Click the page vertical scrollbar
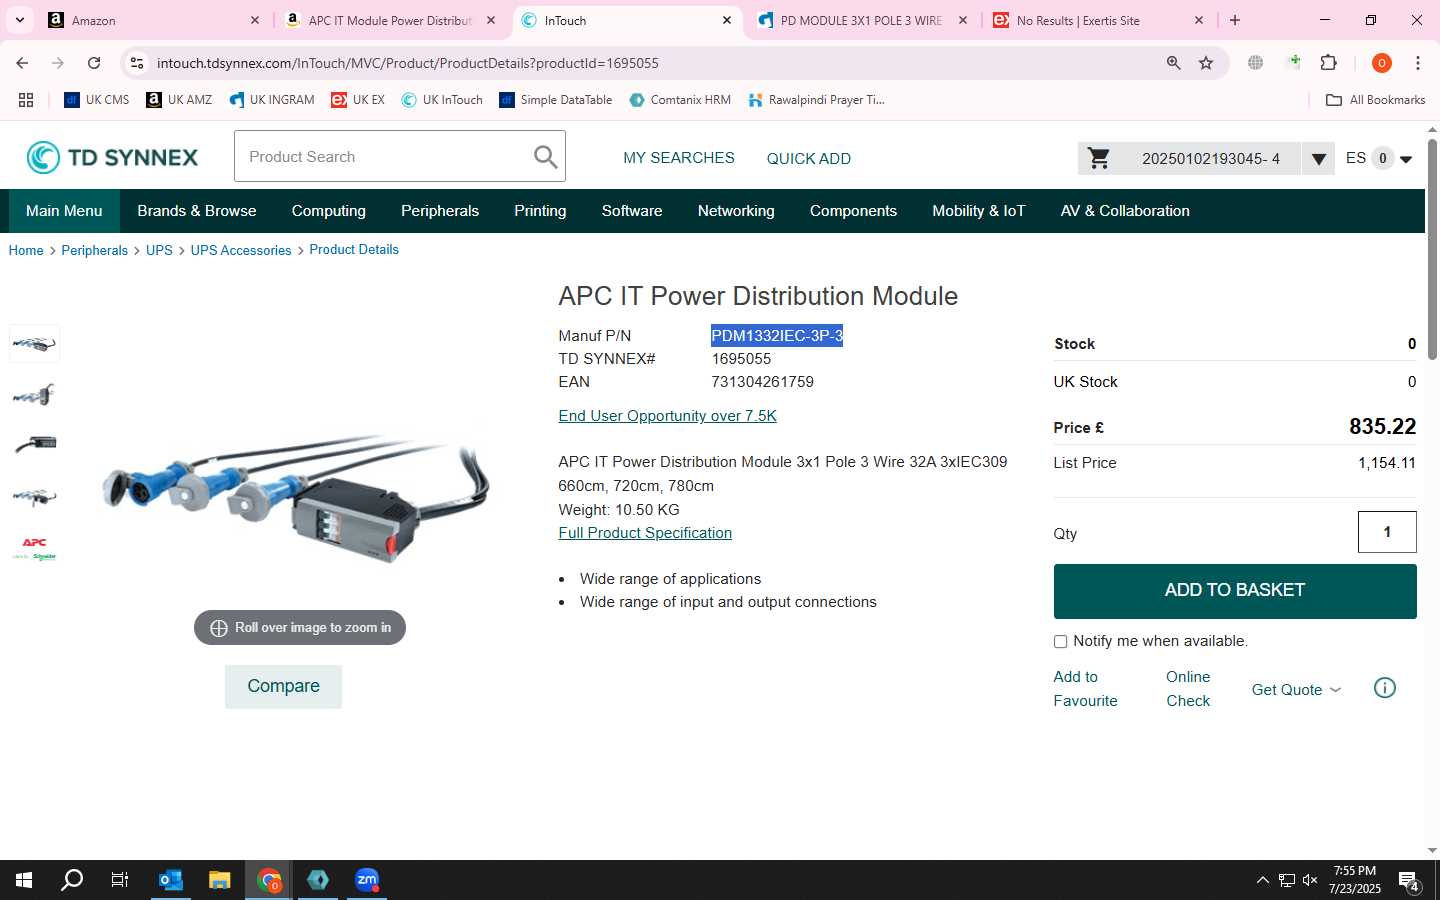The height and width of the screenshot is (900, 1440). (x=1432, y=250)
